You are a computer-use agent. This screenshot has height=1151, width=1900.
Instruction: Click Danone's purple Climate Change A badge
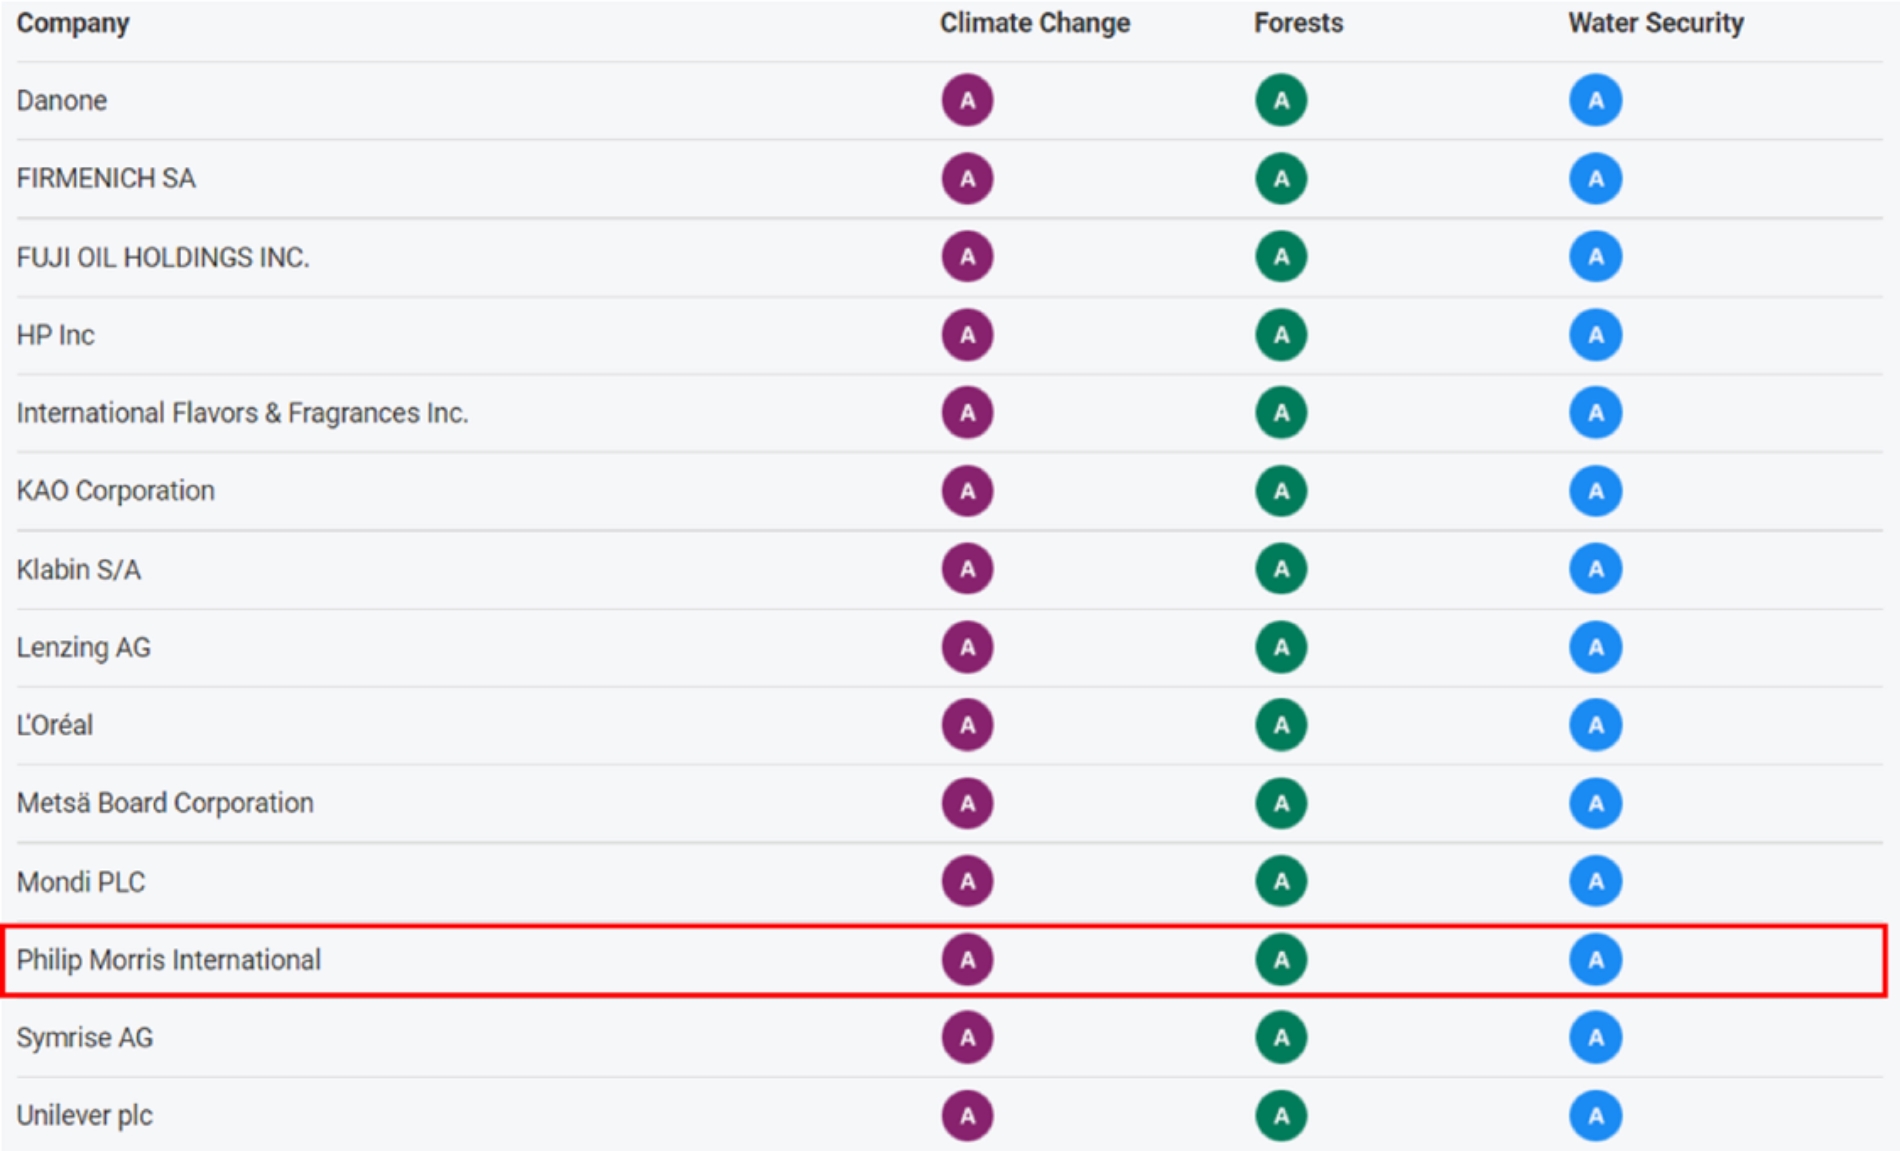tap(967, 100)
